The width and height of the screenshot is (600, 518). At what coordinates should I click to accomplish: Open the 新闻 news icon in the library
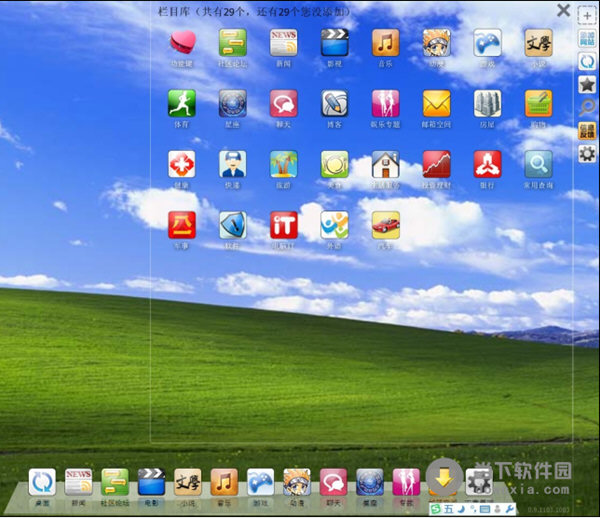[284, 42]
